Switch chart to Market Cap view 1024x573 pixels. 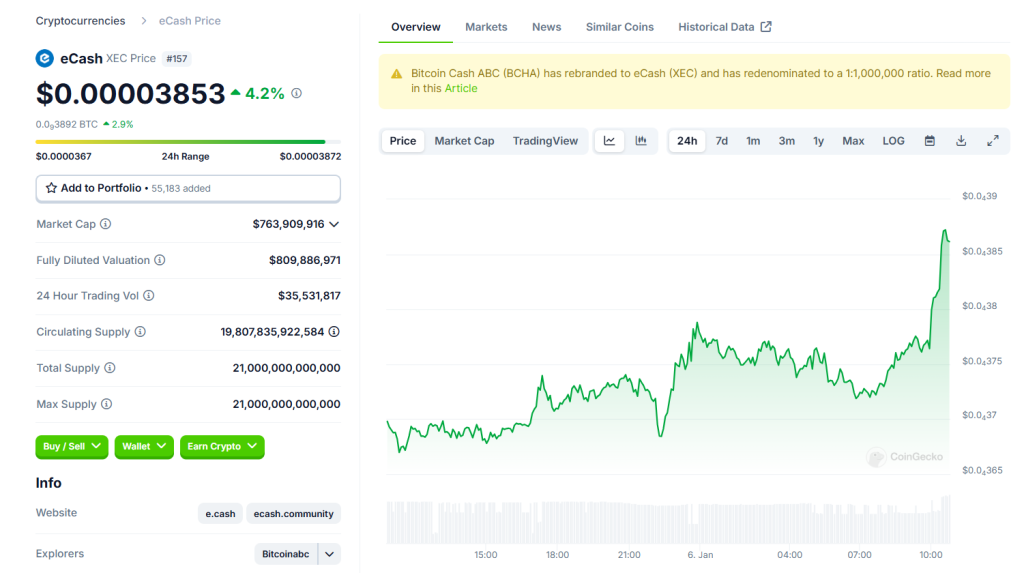pos(464,141)
